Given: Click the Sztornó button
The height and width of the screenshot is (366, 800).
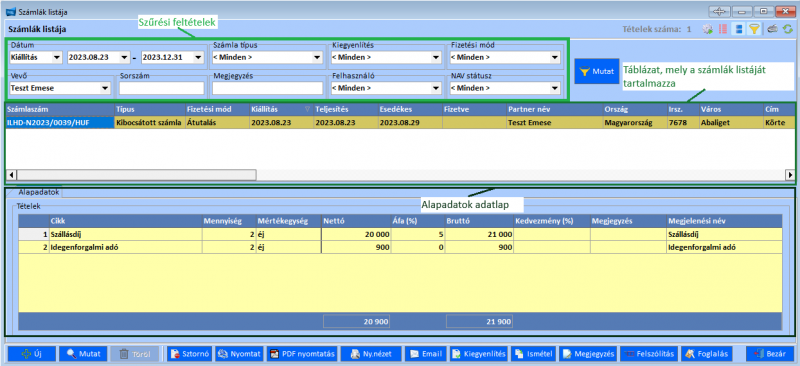Looking at the screenshot, I should tap(190, 354).
